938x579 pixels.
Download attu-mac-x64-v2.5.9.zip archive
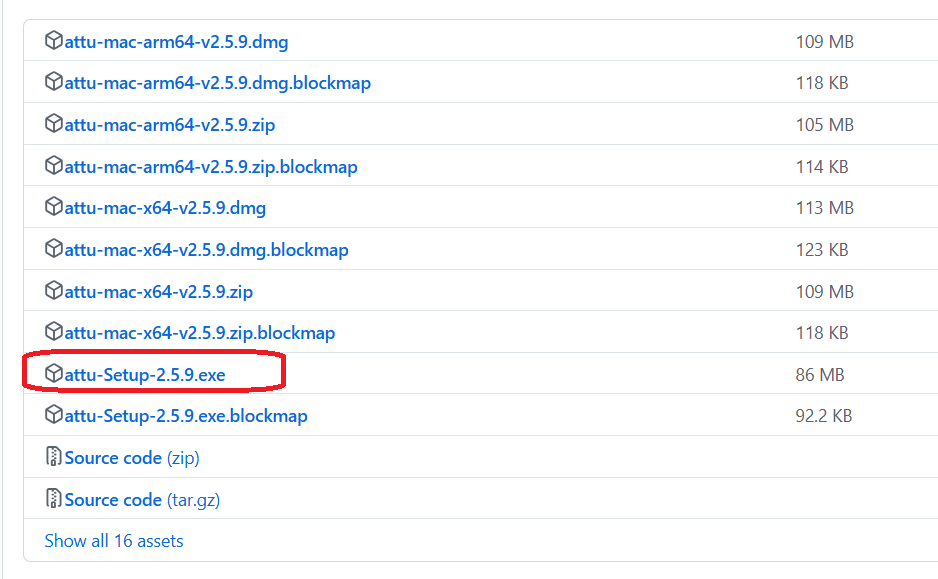point(158,292)
